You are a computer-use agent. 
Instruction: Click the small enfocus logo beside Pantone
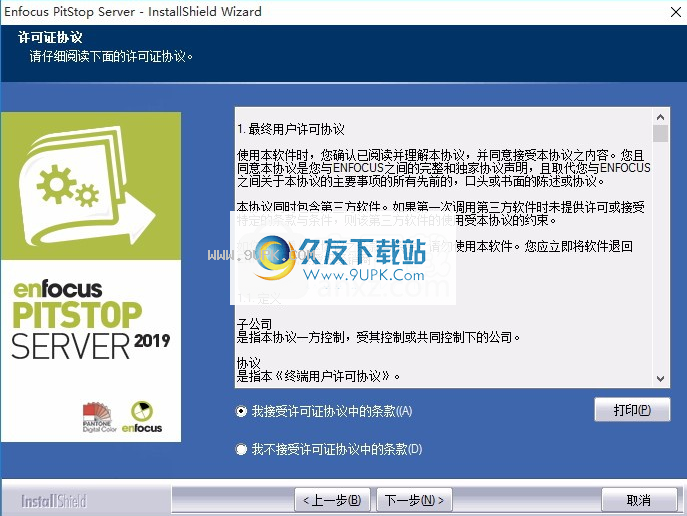[x=142, y=417]
